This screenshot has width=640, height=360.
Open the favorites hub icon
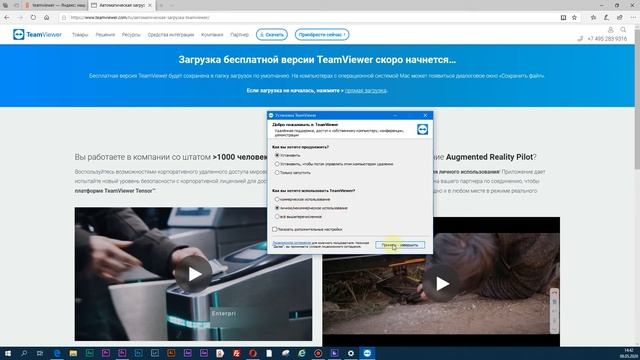click(x=593, y=18)
